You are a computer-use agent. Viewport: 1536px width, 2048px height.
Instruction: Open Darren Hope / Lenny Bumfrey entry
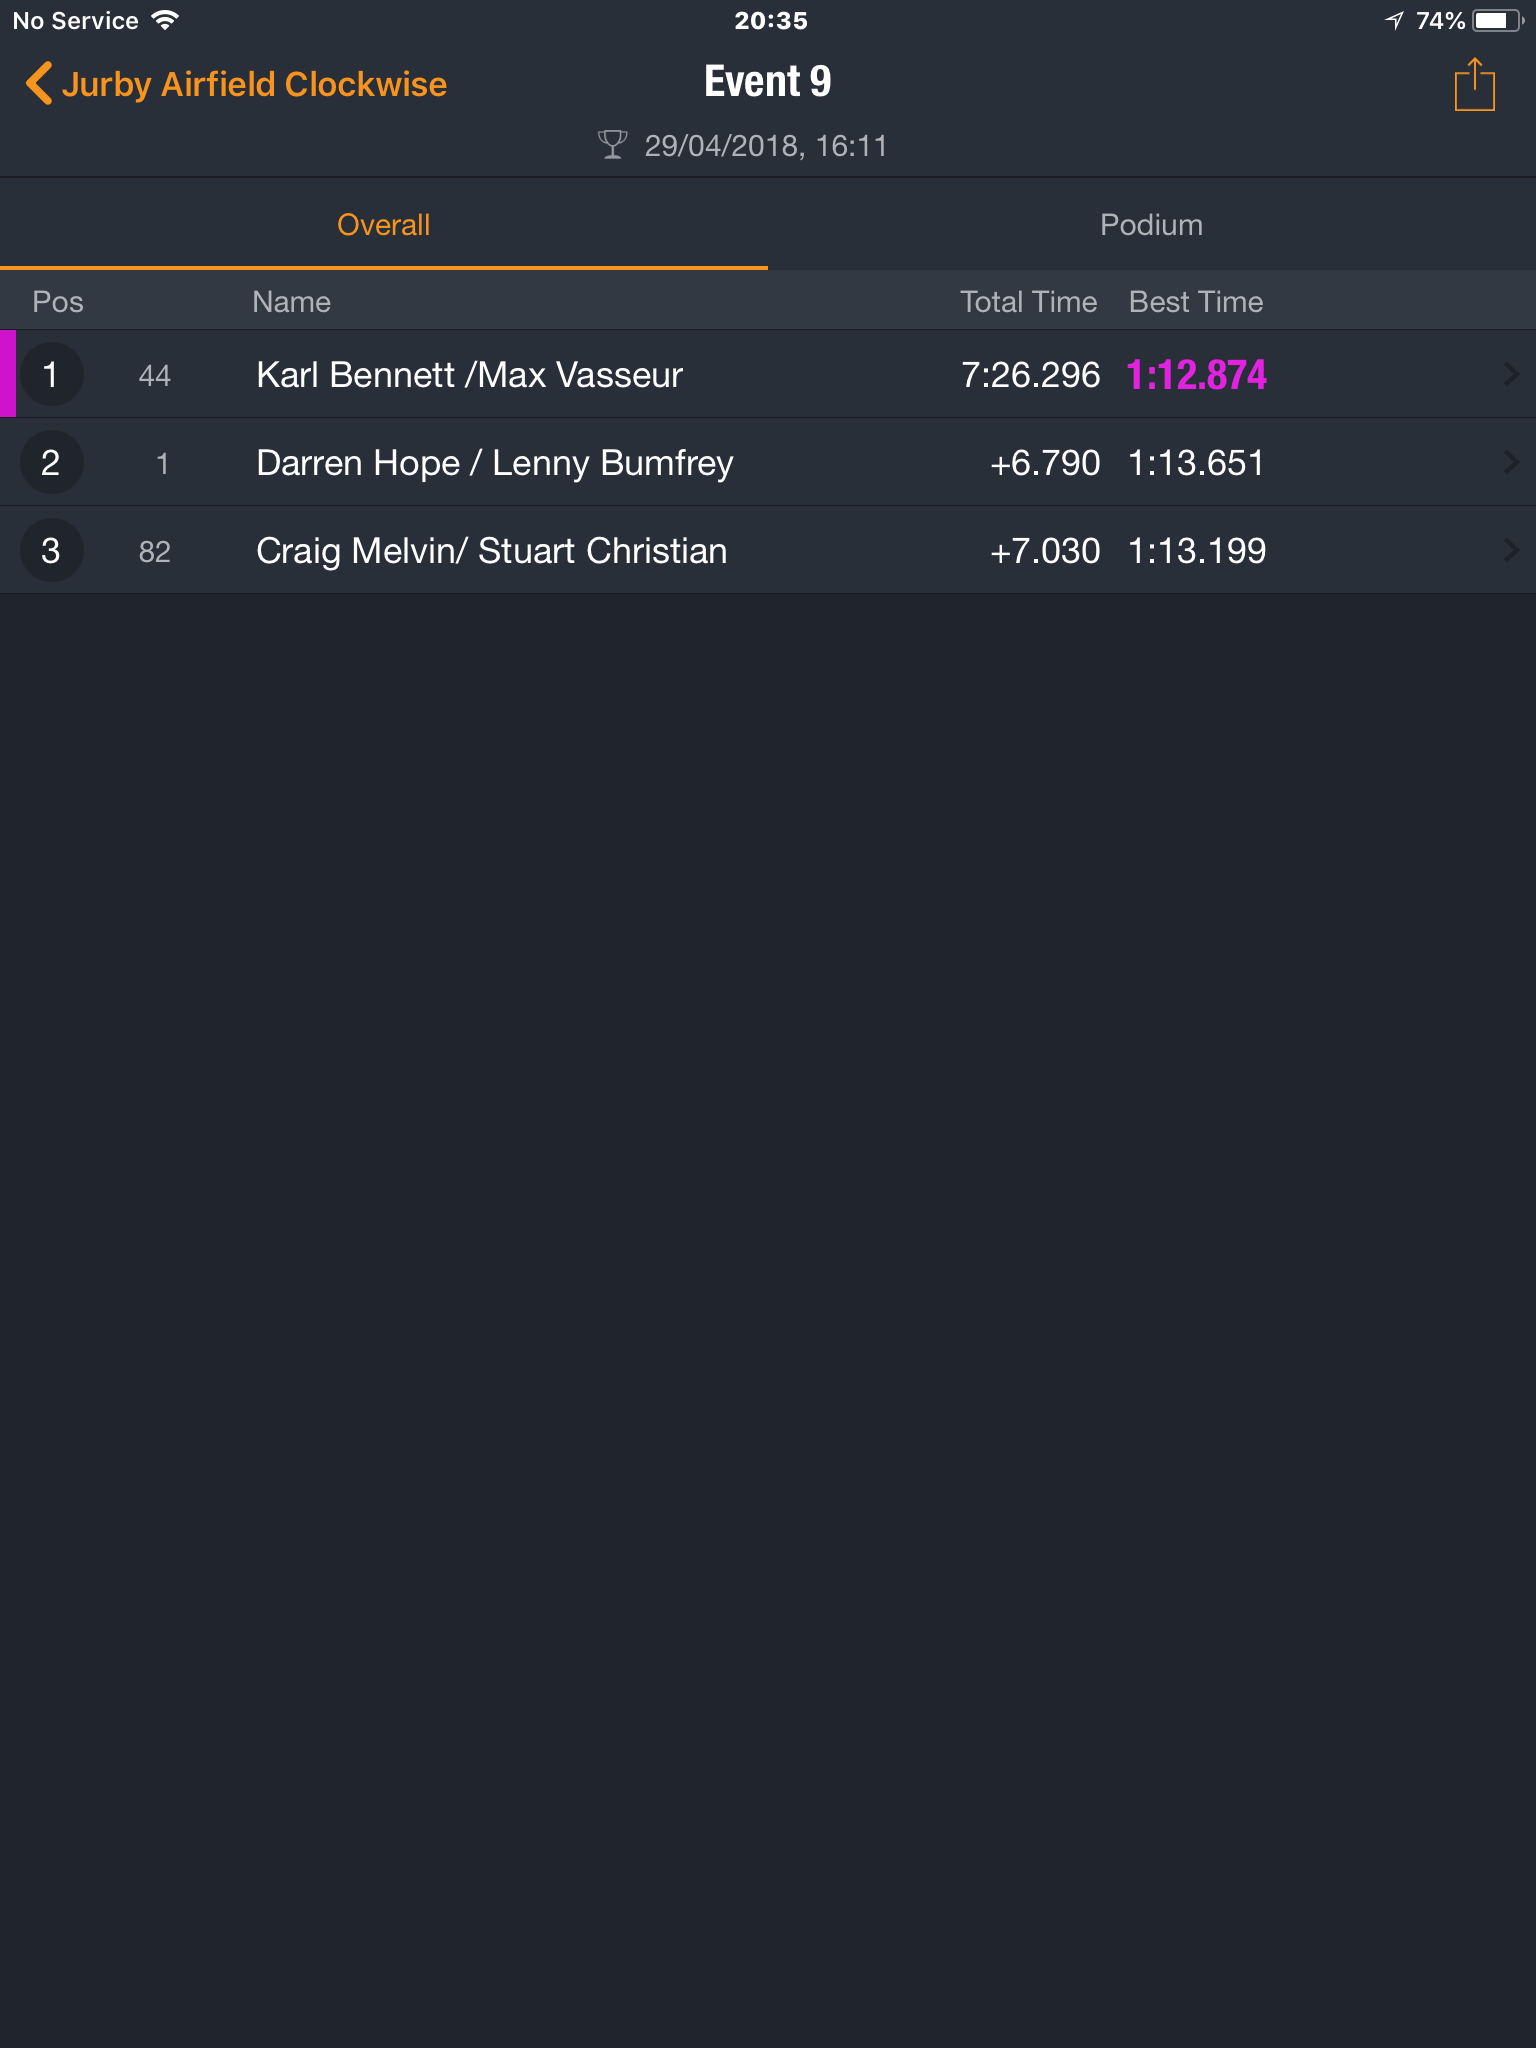768,462
